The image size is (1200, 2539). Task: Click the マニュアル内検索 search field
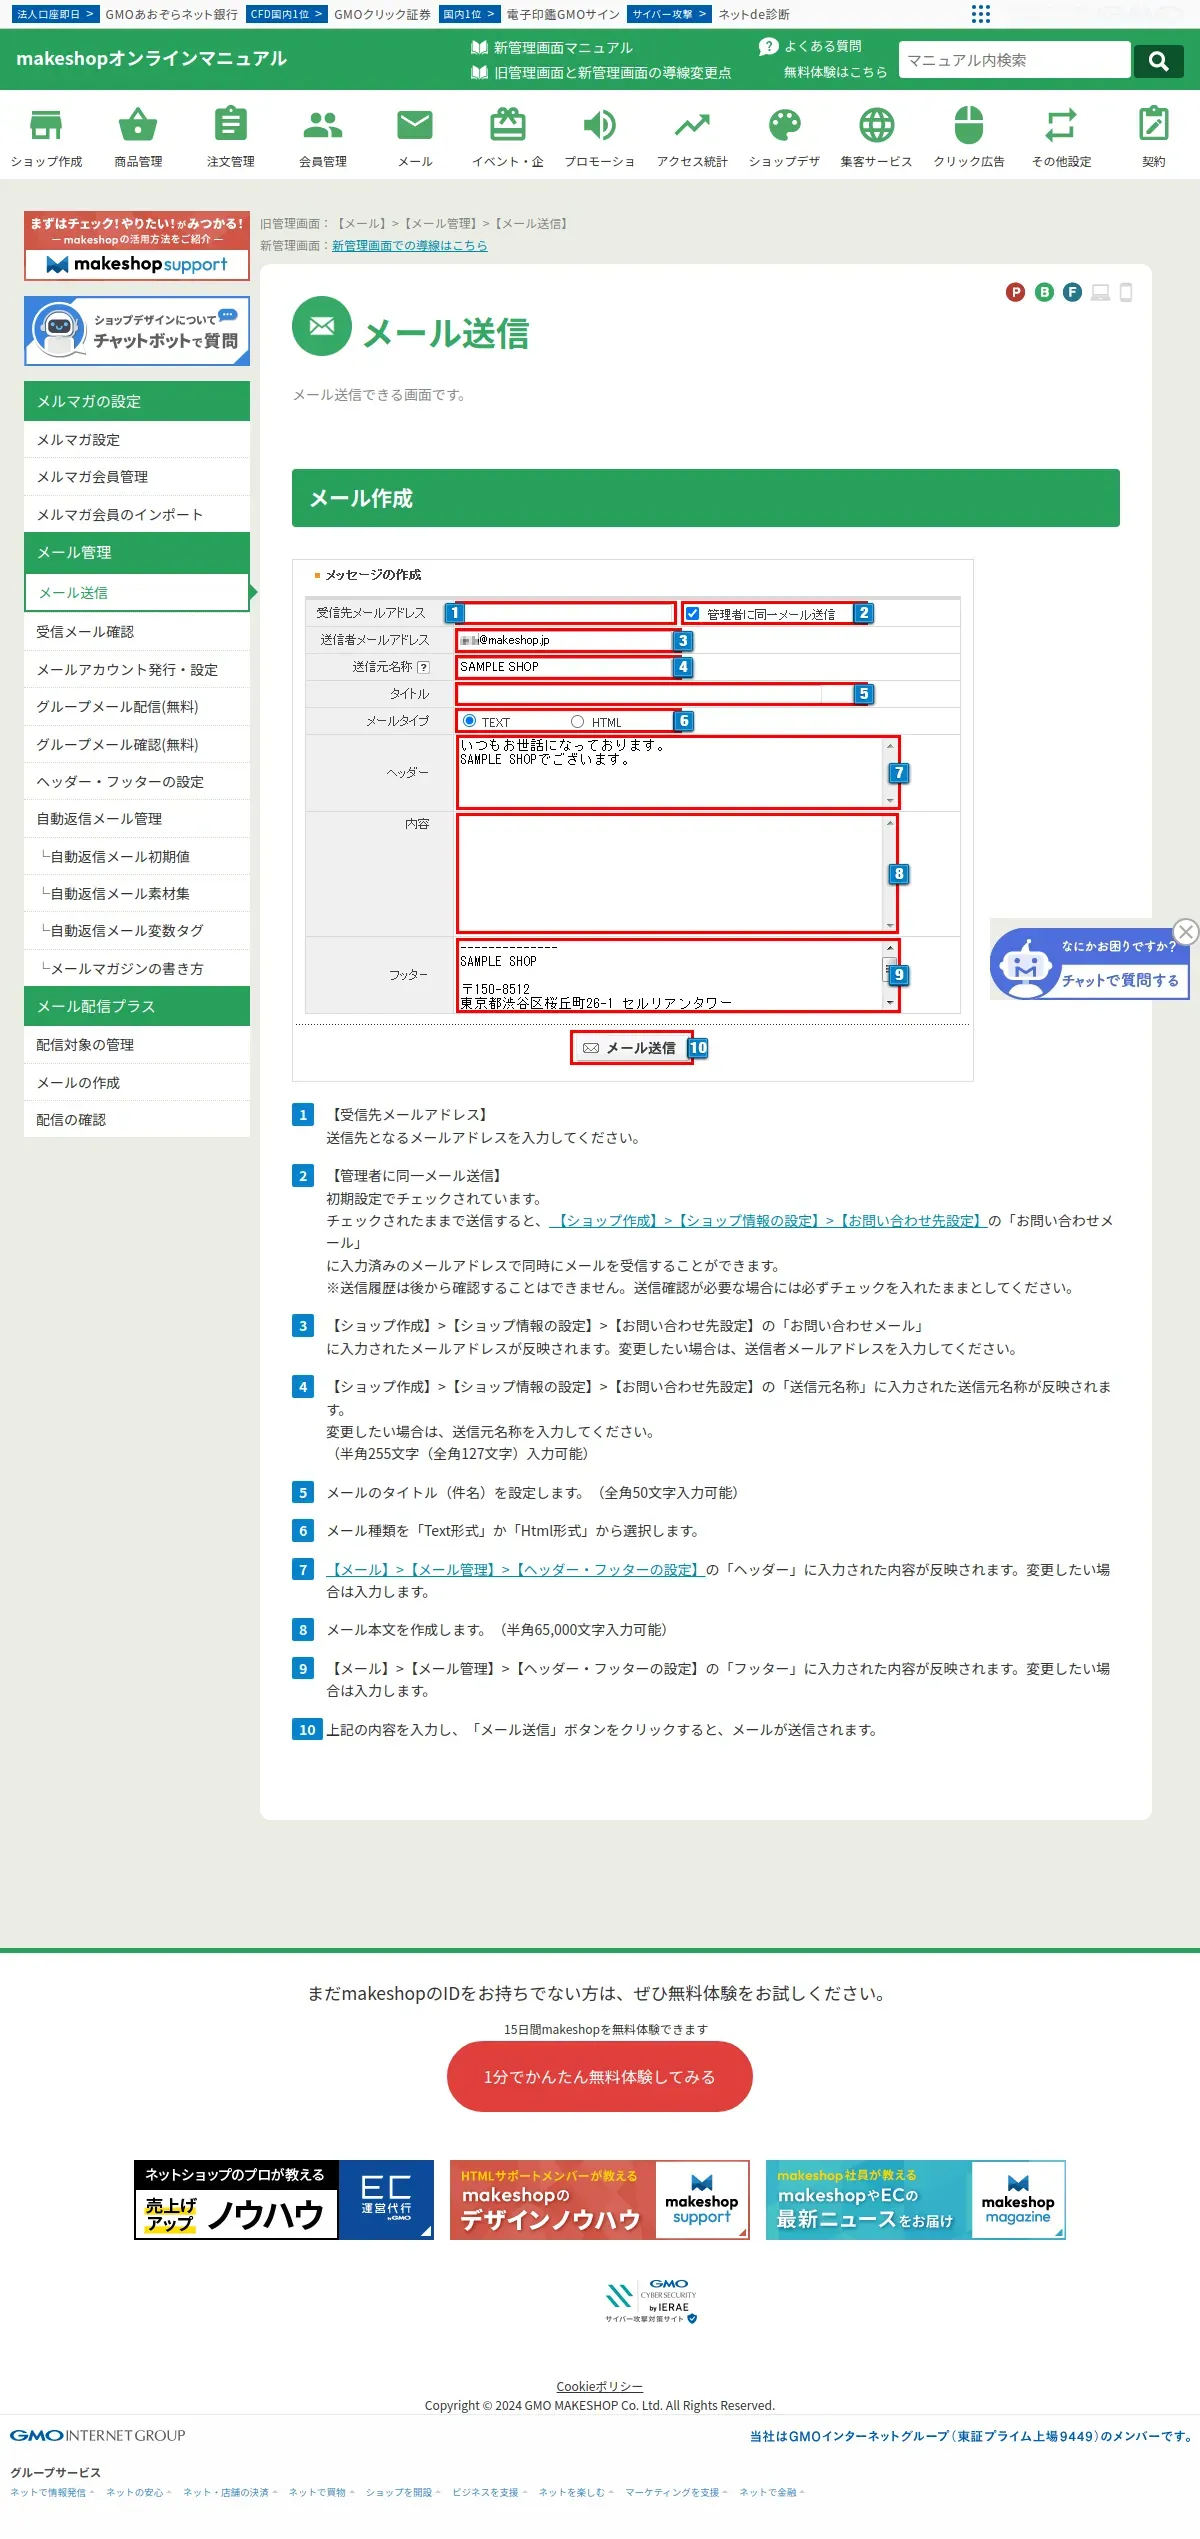pos(1014,60)
